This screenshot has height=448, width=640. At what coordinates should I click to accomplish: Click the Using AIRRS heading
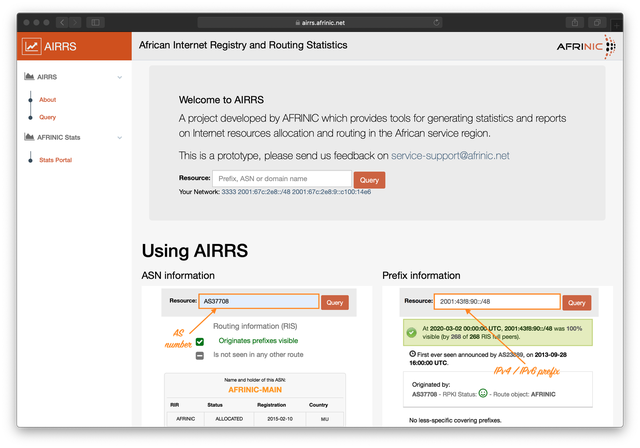[x=195, y=251]
